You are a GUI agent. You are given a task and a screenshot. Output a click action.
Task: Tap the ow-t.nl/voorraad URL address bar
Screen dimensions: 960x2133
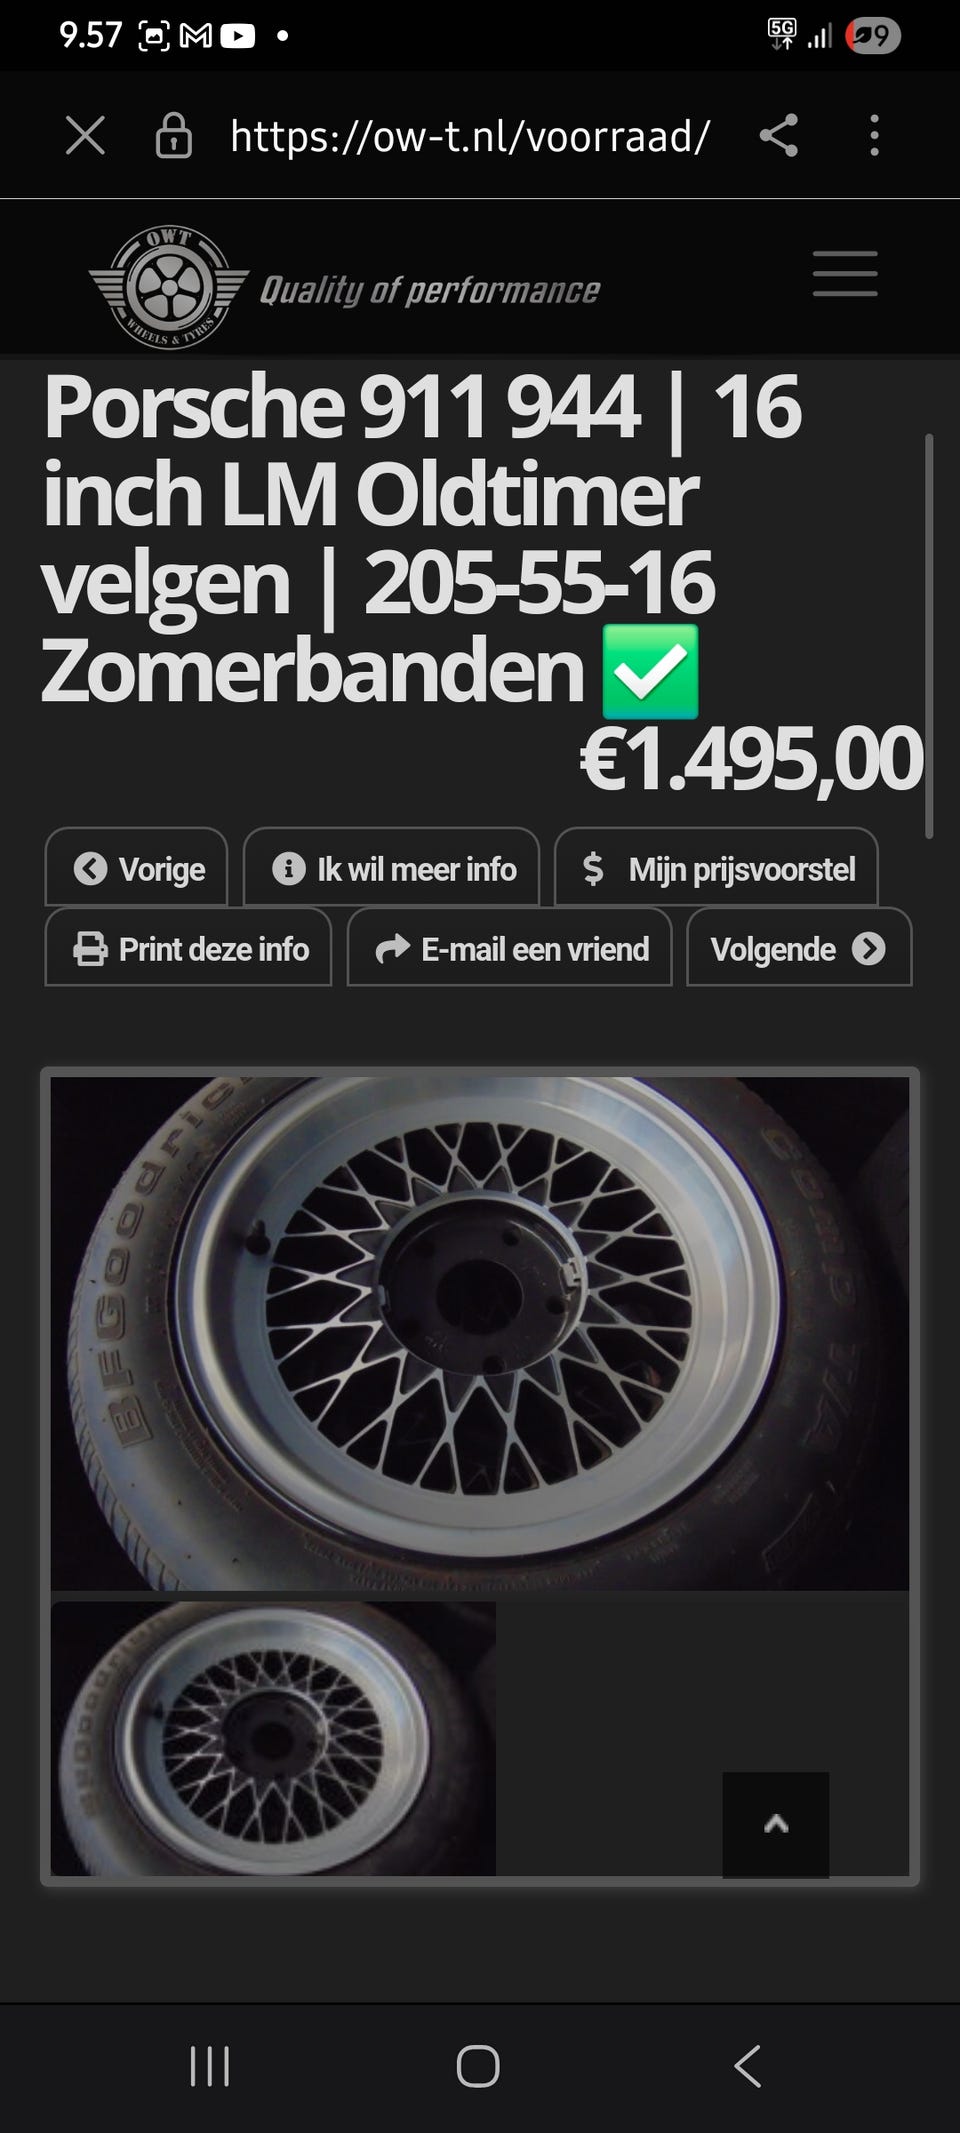coord(470,135)
